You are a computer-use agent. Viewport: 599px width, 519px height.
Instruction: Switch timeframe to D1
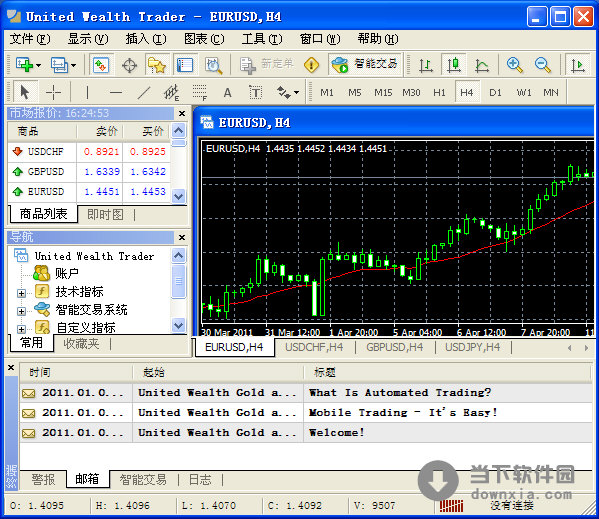[495, 92]
